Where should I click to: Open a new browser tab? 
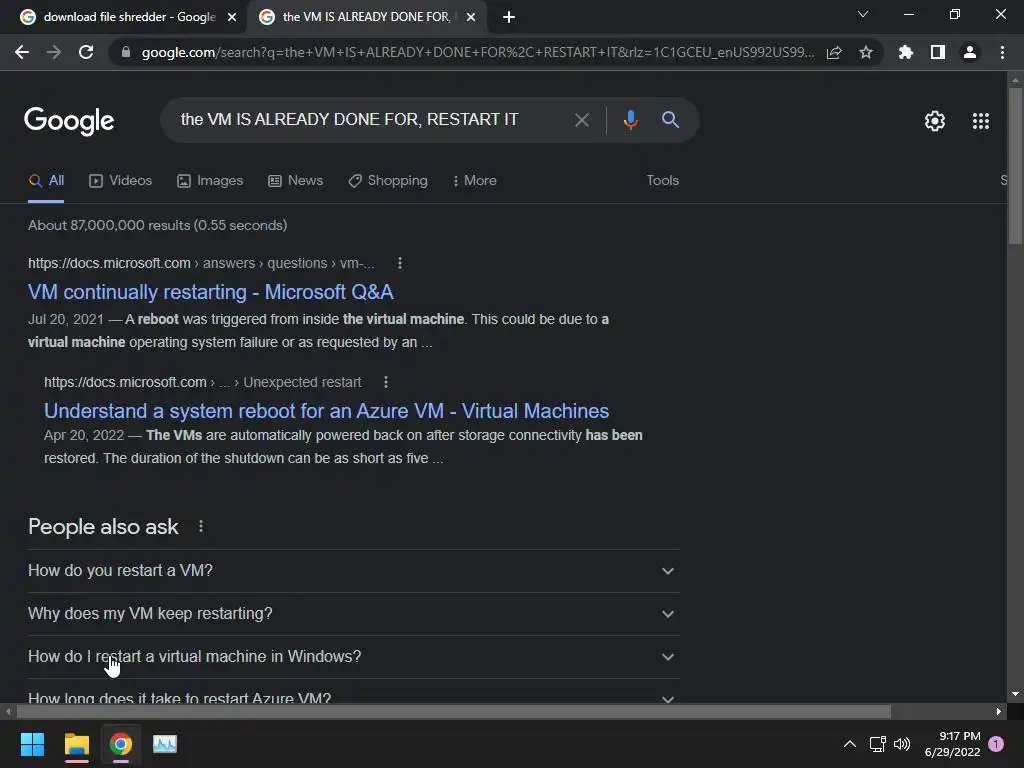509,17
